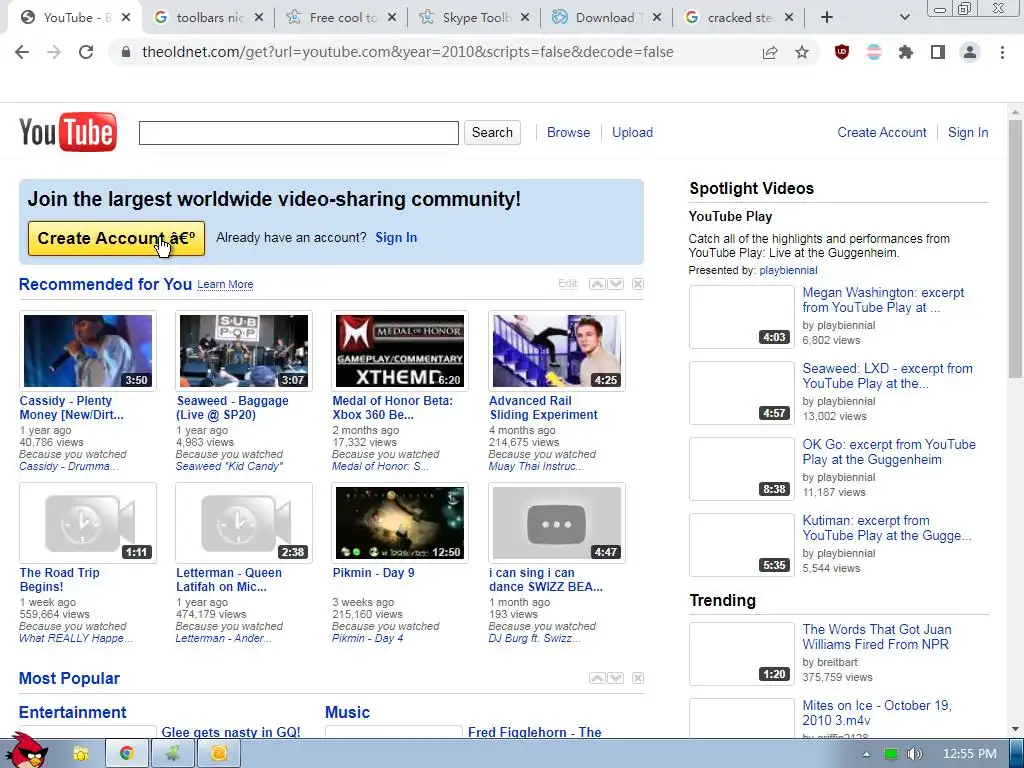Click Create Account in the header
The height and width of the screenshot is (768, 1024).
click(x=882, y=133)
